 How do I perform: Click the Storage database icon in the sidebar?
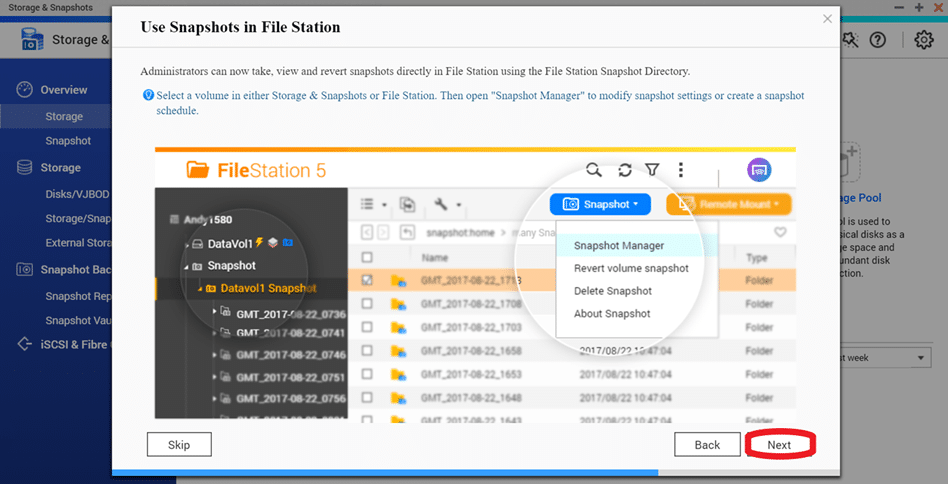pos(24,167)
